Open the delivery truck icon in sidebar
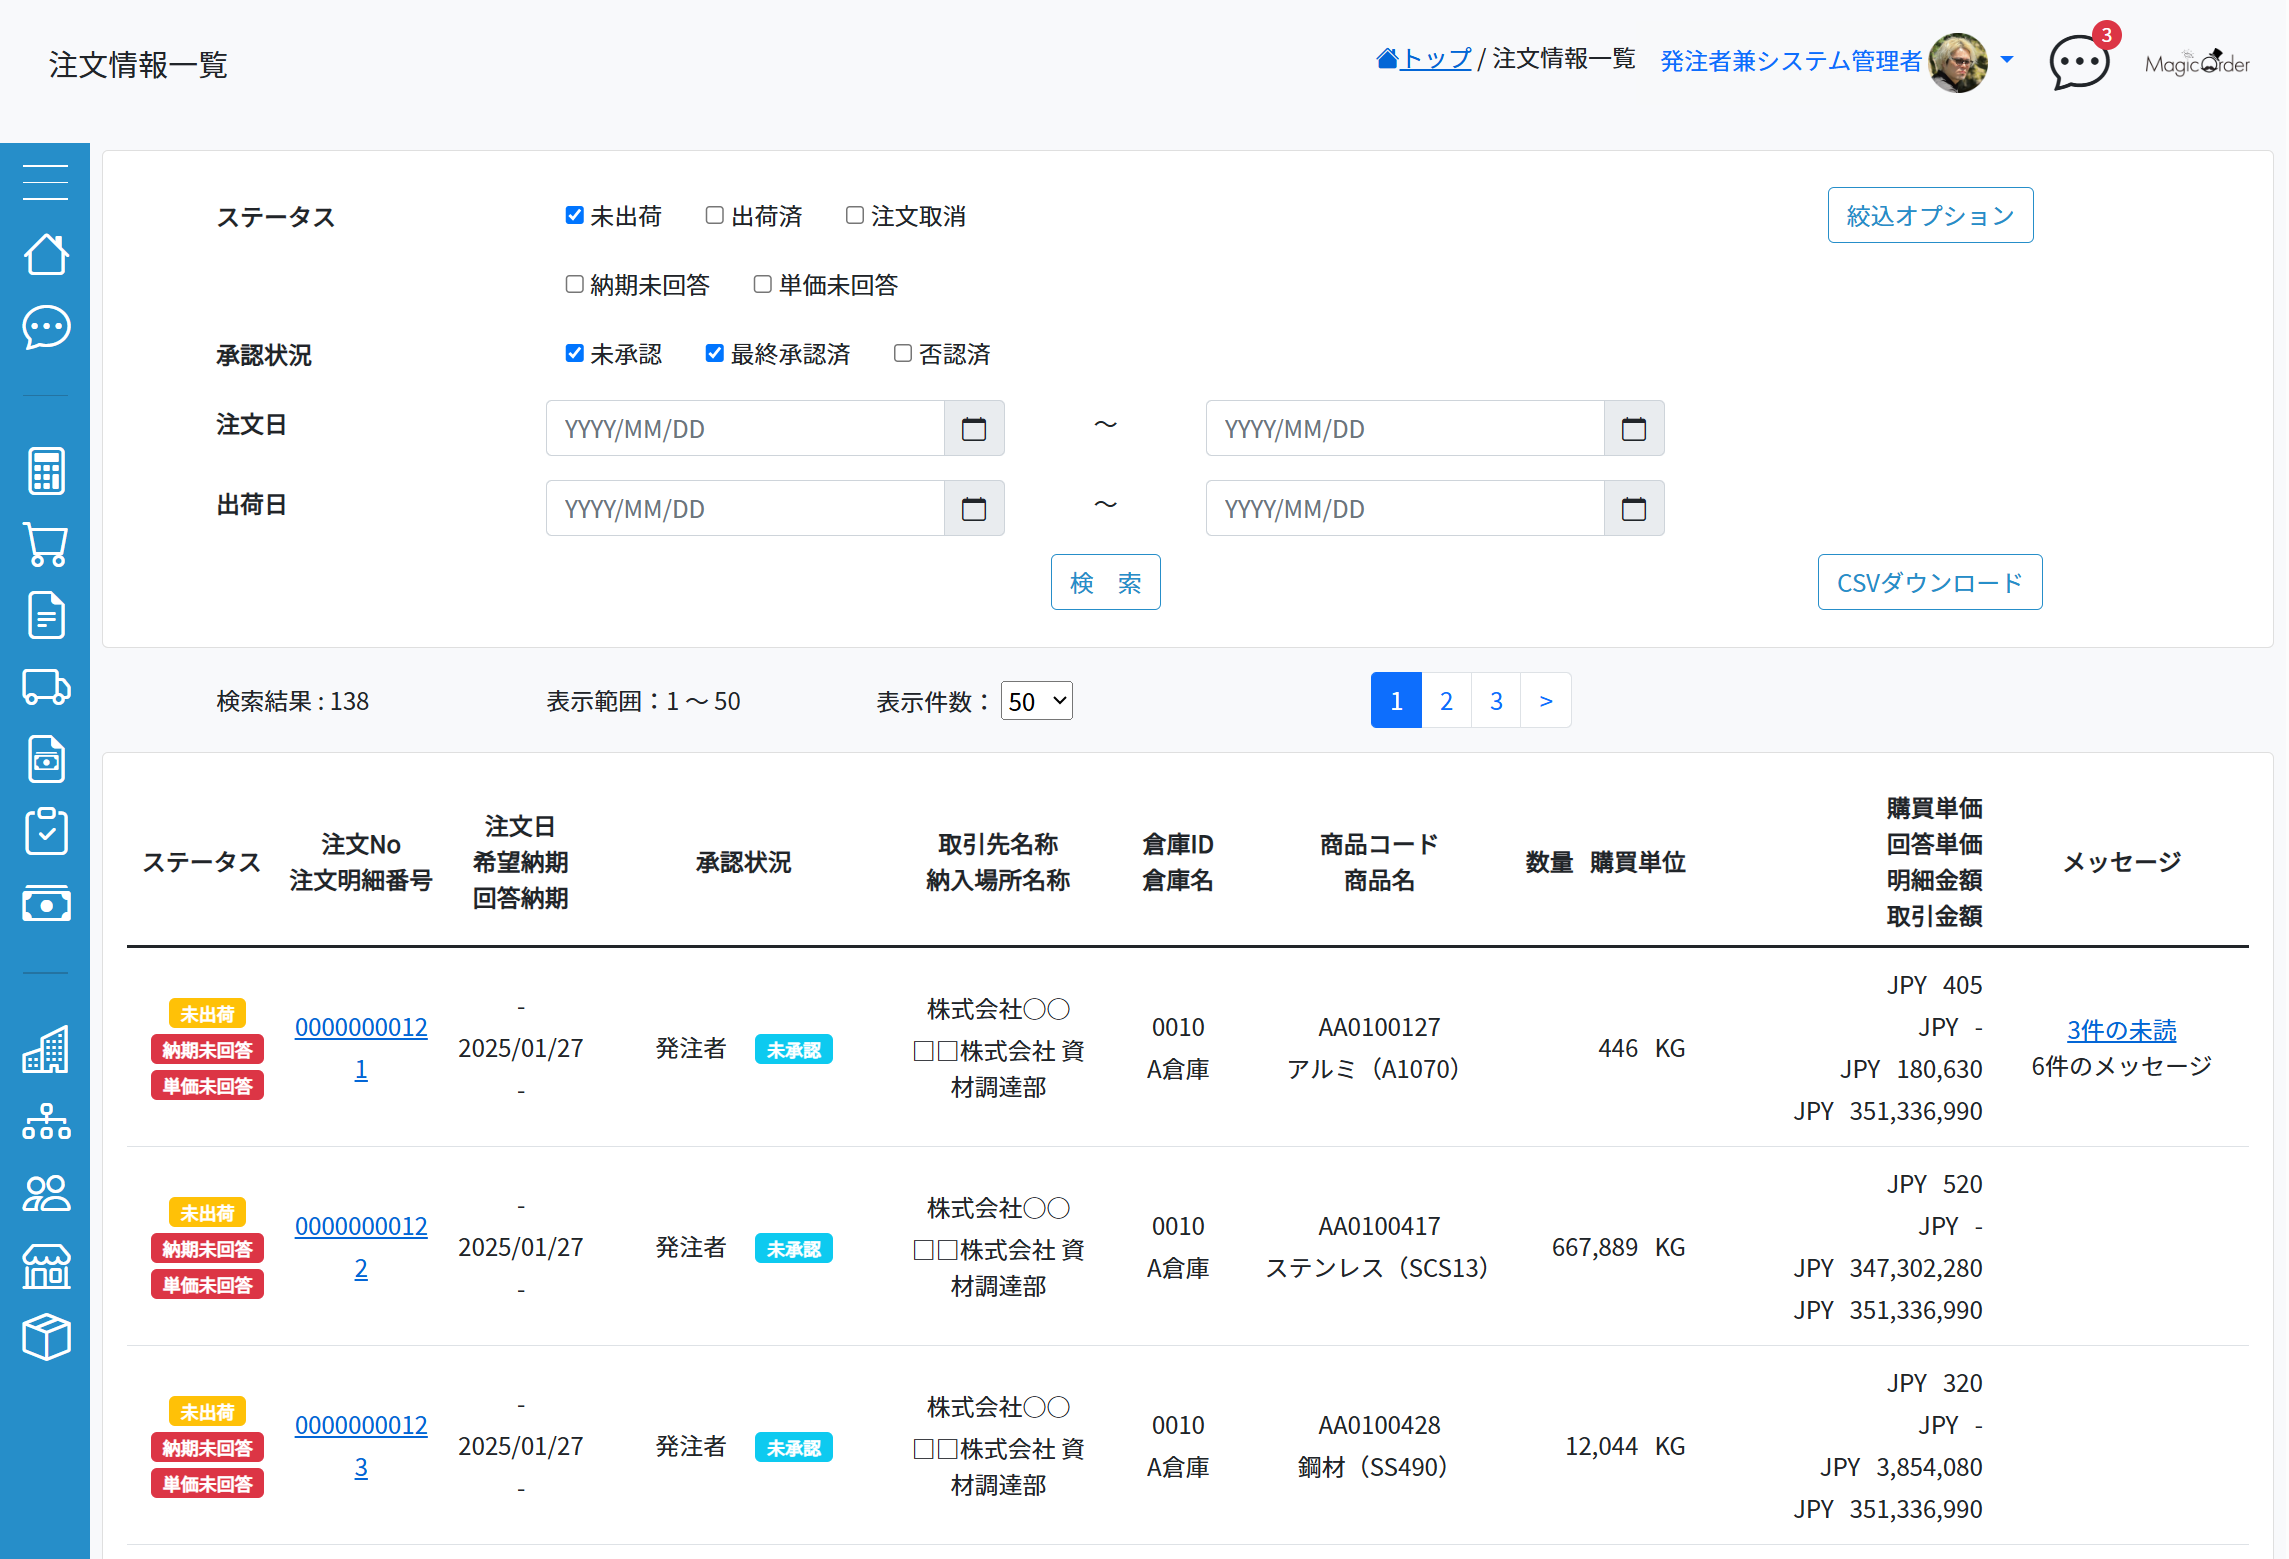This screenshot has height=1559, width=2289. (46, 687)
